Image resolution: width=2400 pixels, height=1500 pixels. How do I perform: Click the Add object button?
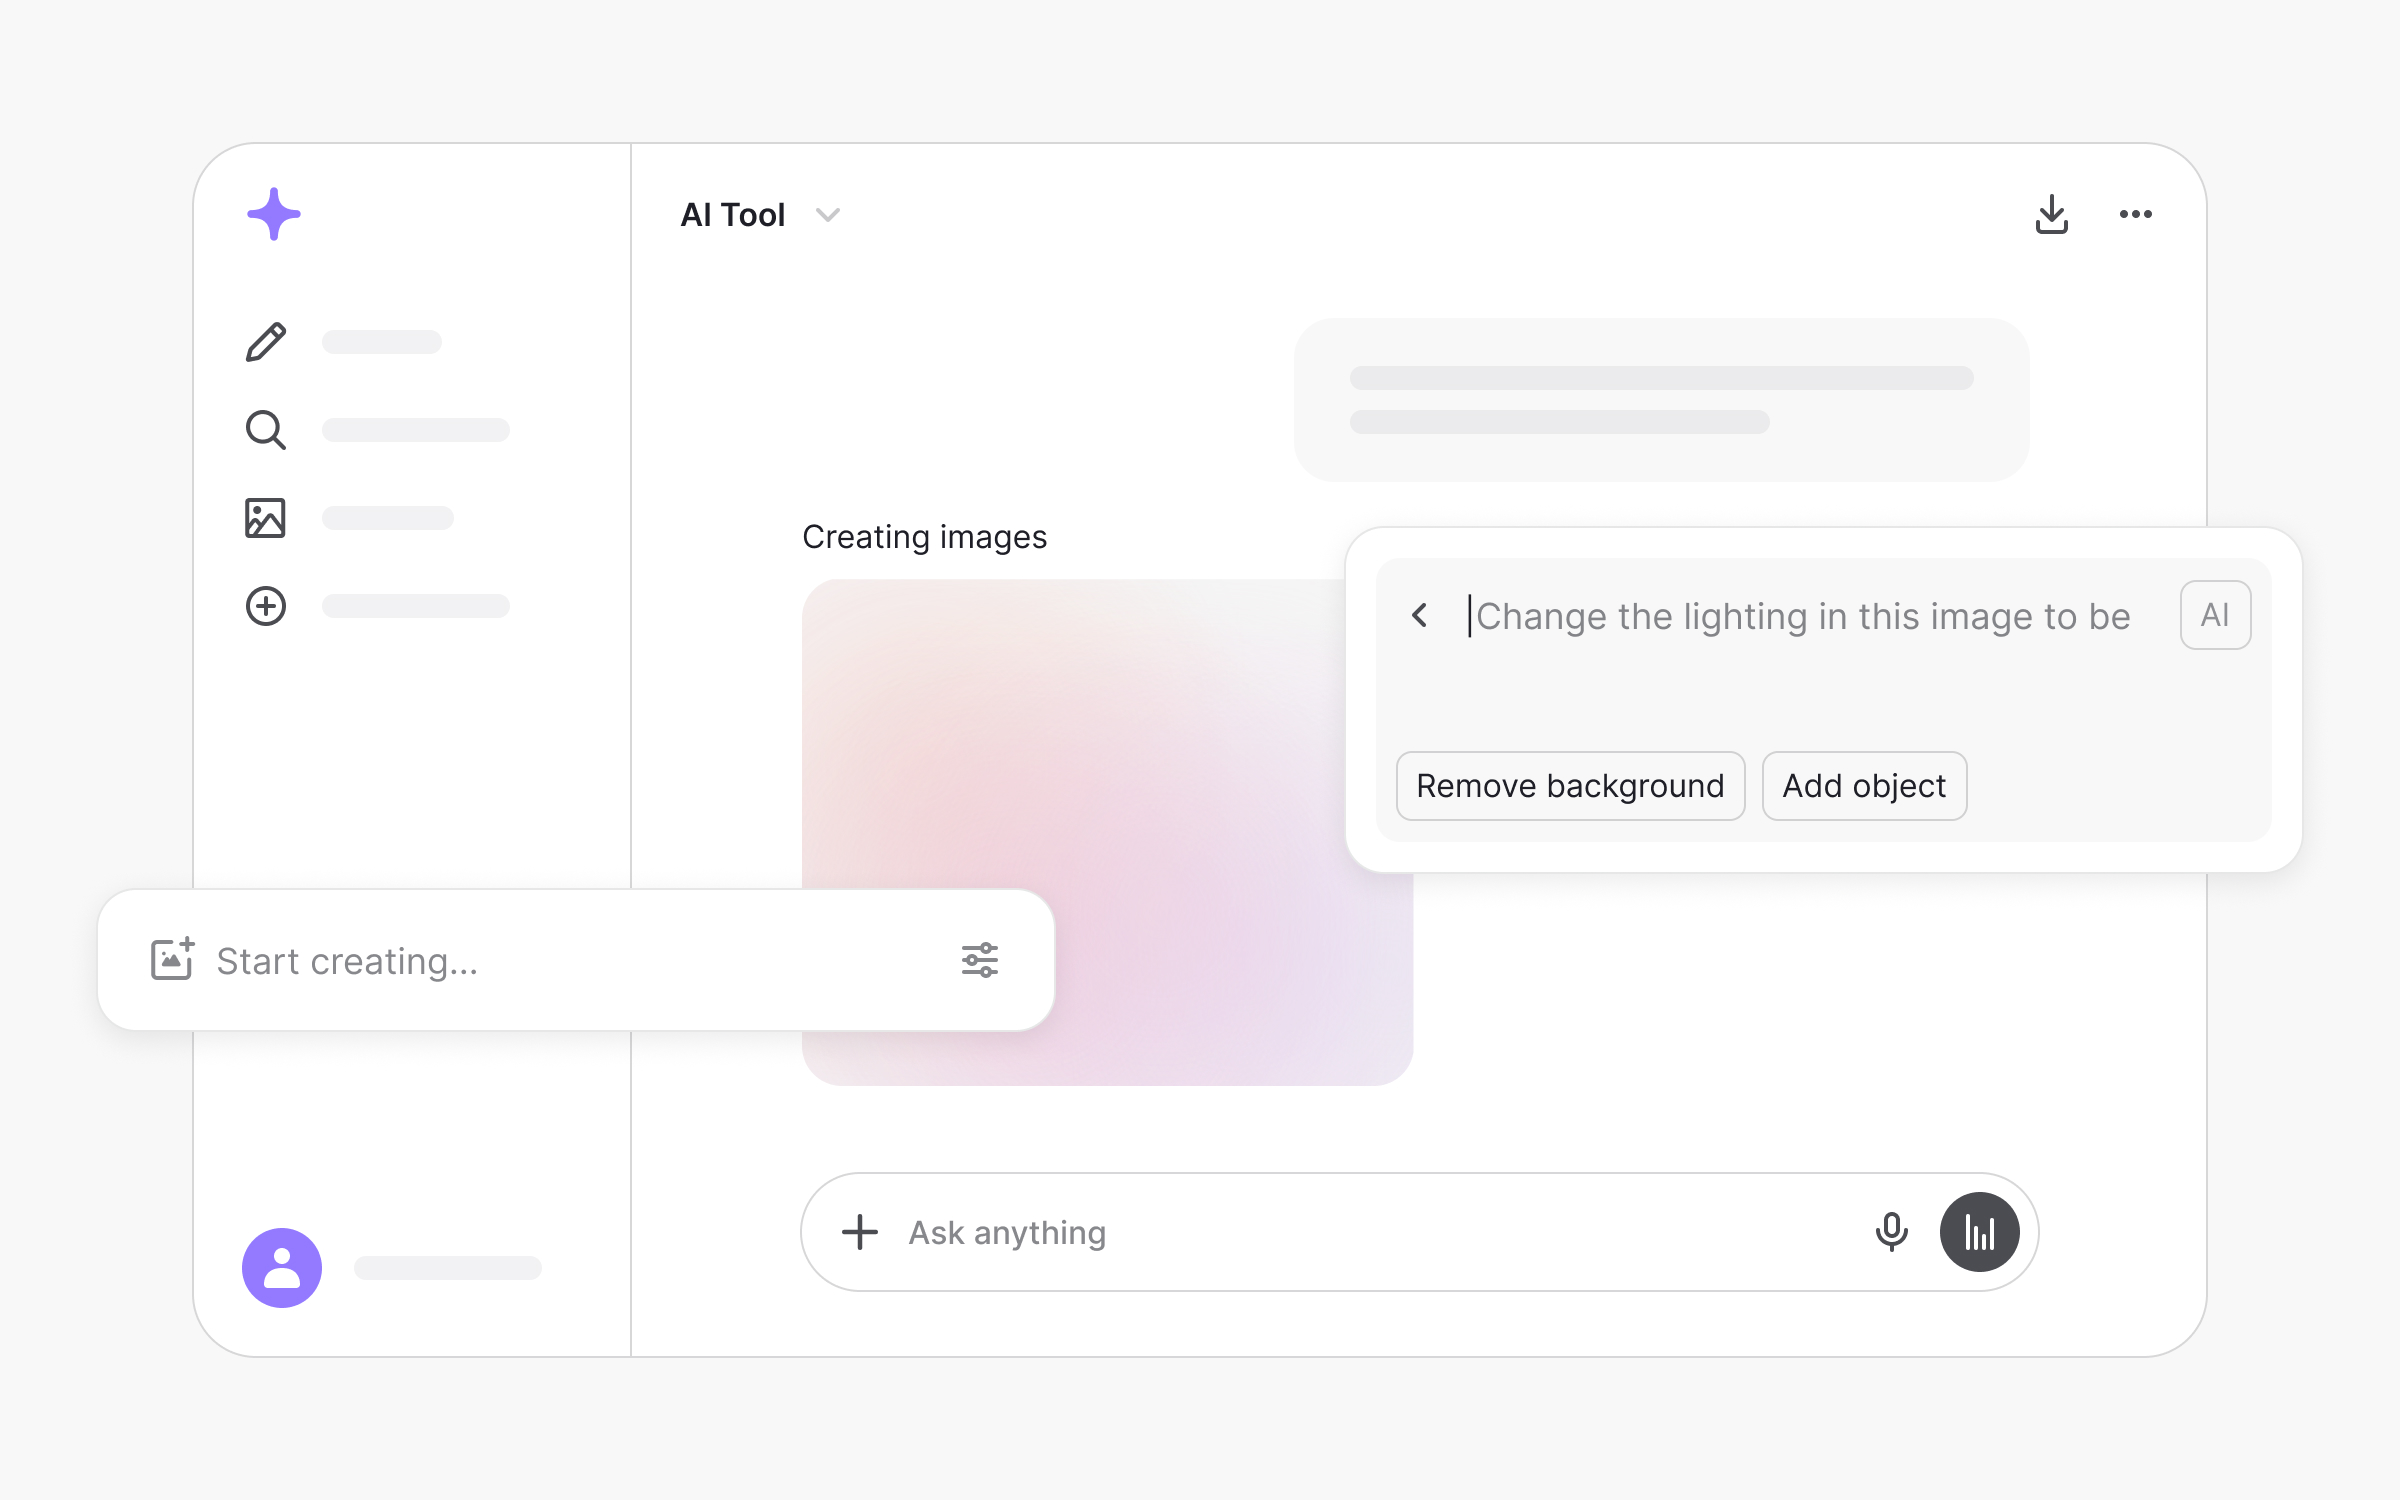tap(1864, 786)
